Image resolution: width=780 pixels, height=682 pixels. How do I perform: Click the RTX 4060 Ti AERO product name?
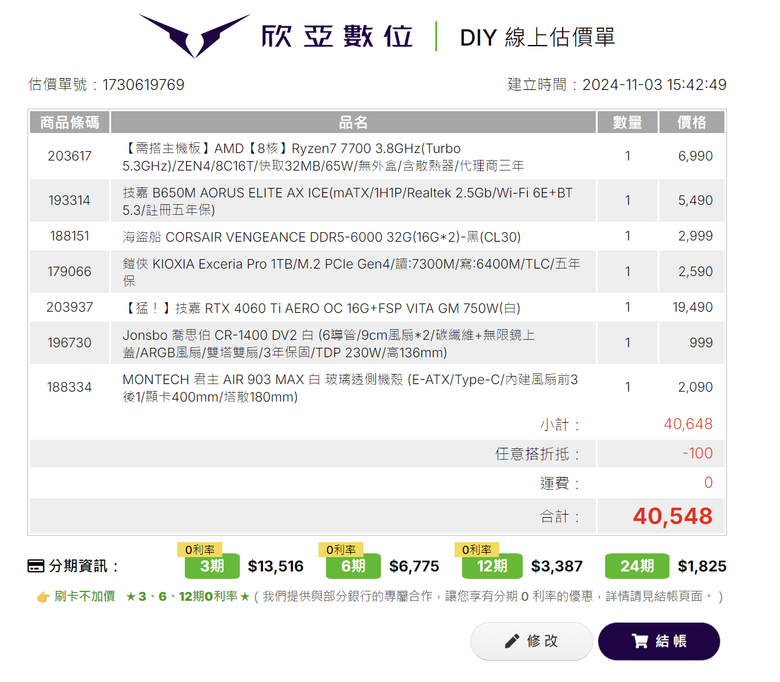click(322, 308)
